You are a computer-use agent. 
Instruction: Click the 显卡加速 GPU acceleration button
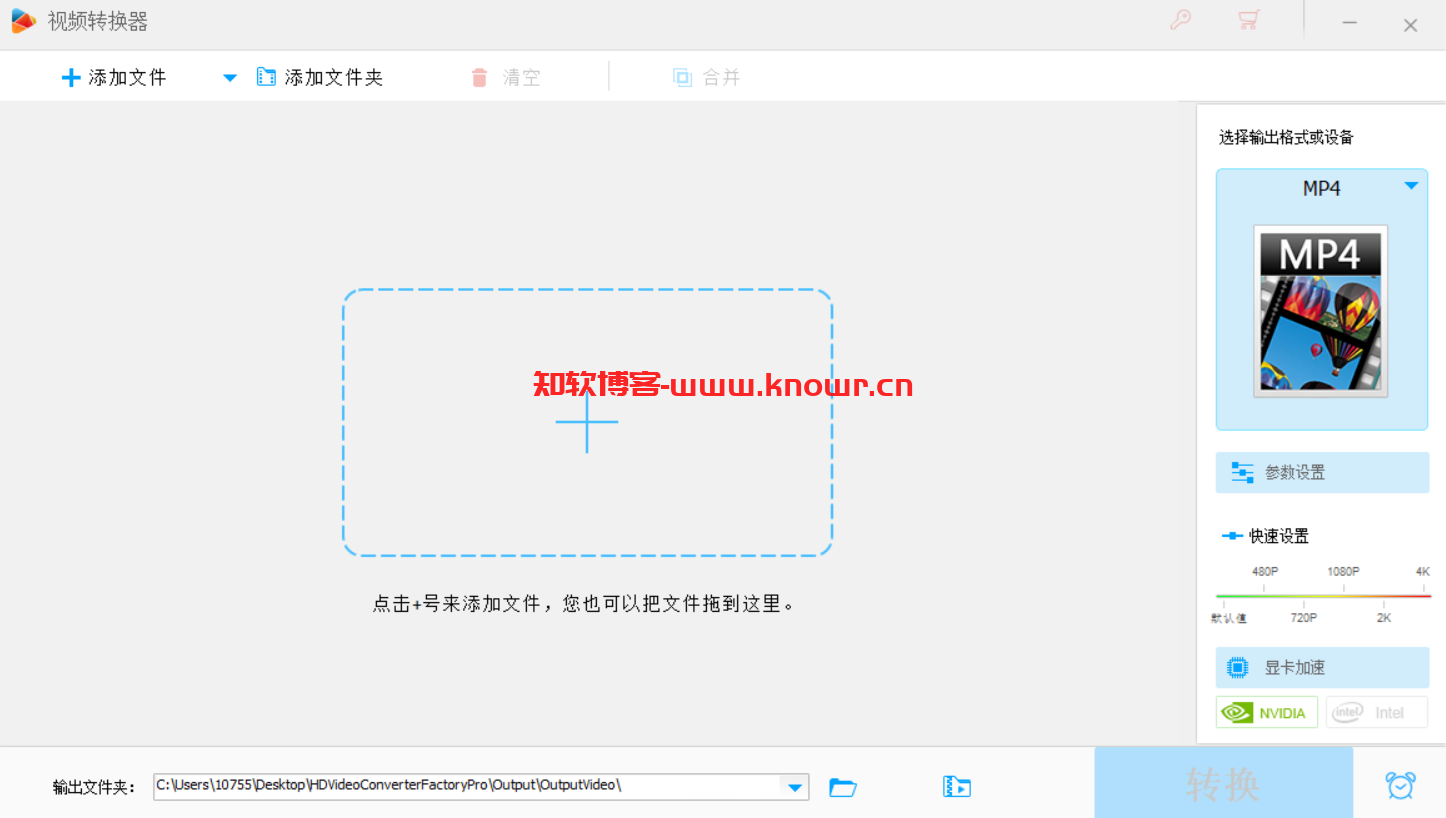tap(1322, 667)
